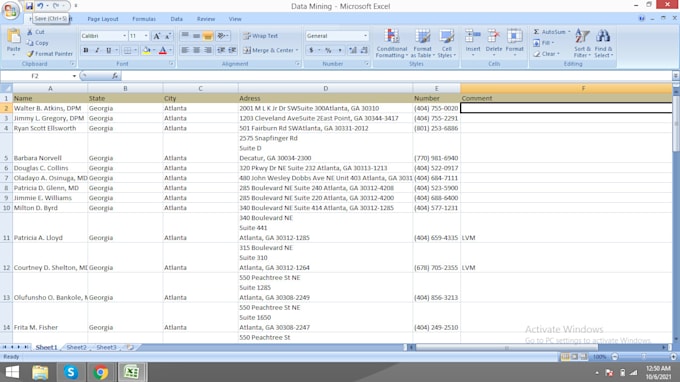The width and height of the screenshot is (680, 382).
Task: Click the Copy button in Clipboard group
Action: (x=37, y=43)
